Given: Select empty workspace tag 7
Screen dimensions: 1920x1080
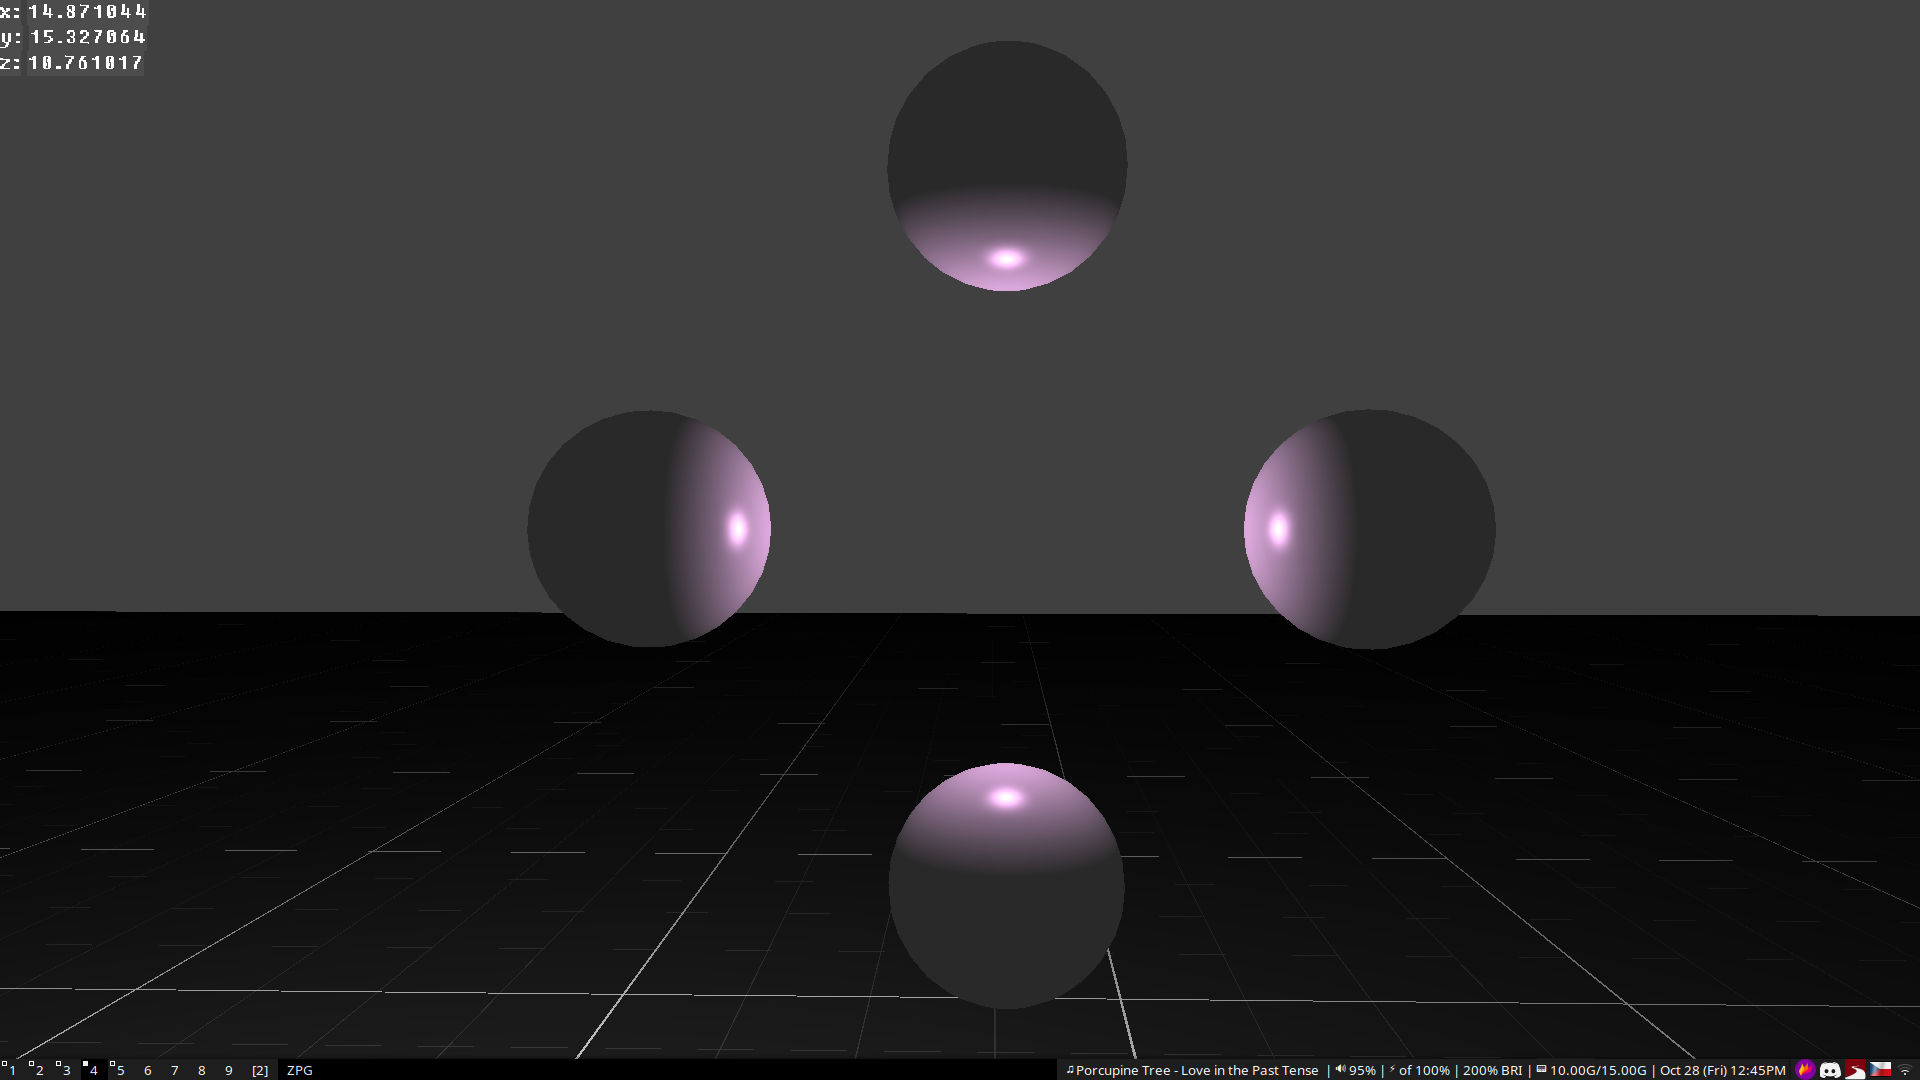Looking at the screenshot, I should (x=175, y=1070).
